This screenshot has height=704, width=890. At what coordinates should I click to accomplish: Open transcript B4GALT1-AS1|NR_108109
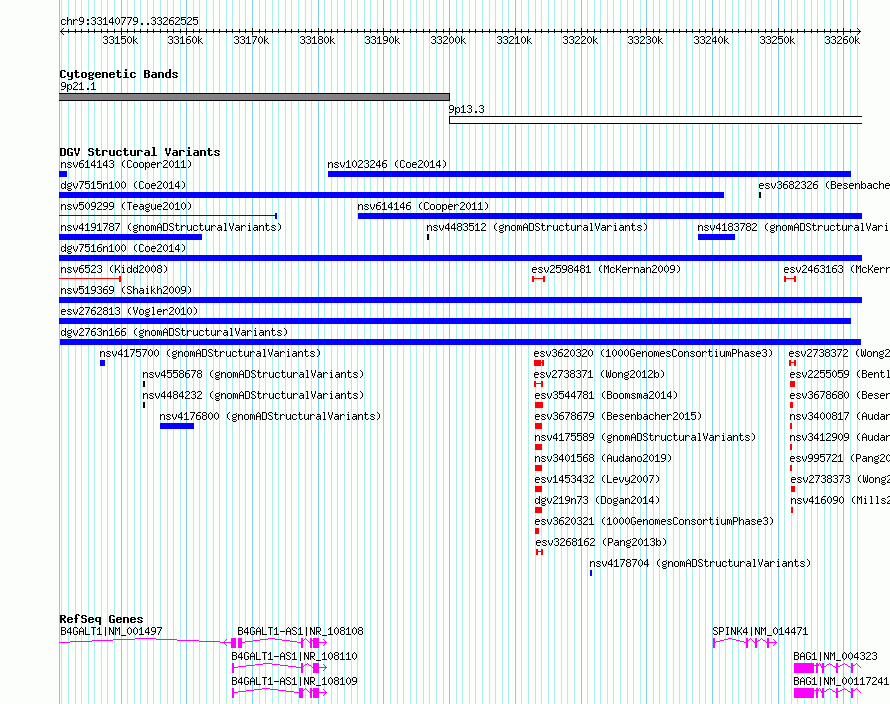pyautogui.click(x=294, y=681)
